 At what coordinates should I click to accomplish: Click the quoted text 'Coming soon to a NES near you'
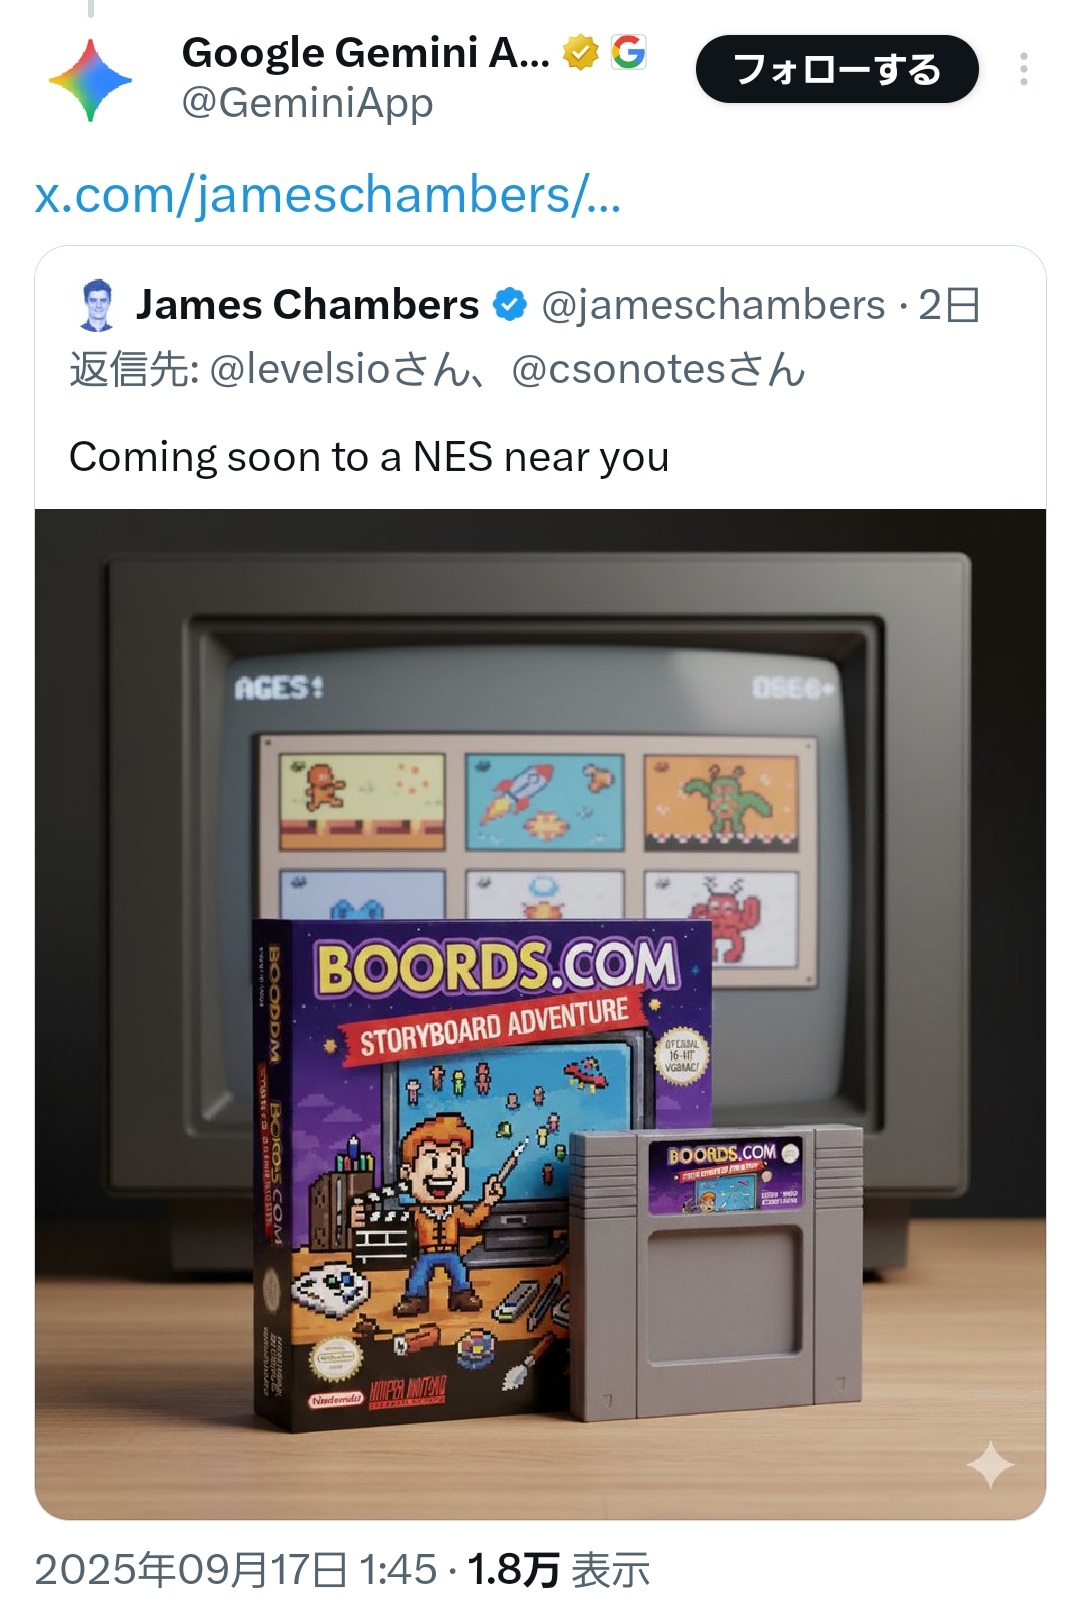tap(369, 457)
